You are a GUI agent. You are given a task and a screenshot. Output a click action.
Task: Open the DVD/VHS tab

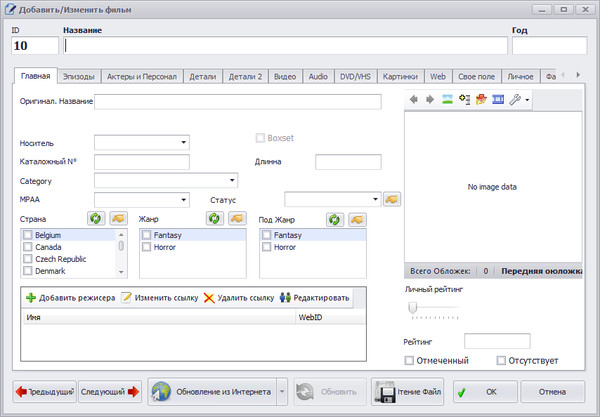357,76
